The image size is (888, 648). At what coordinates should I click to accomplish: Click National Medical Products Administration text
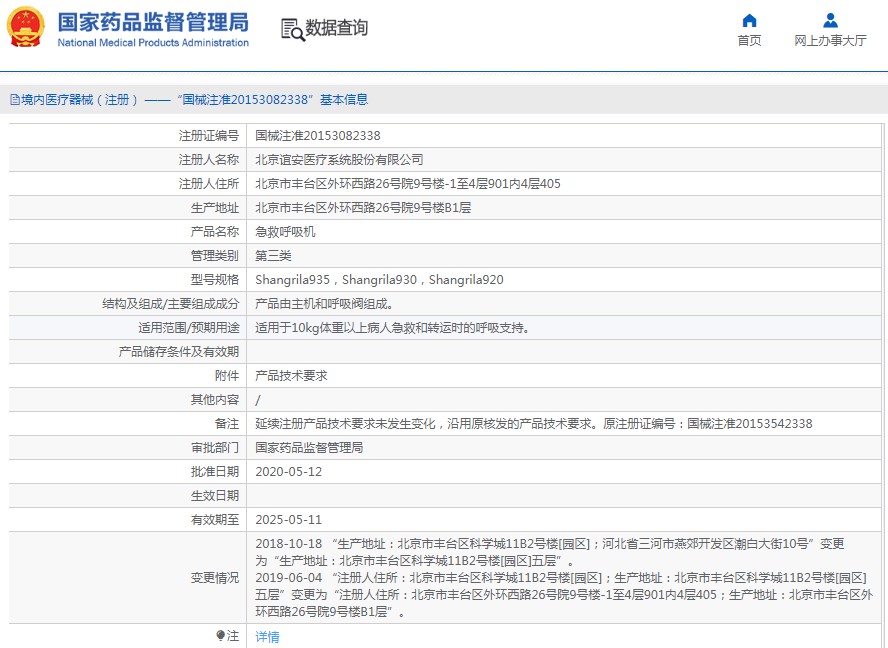coord(153,42)
